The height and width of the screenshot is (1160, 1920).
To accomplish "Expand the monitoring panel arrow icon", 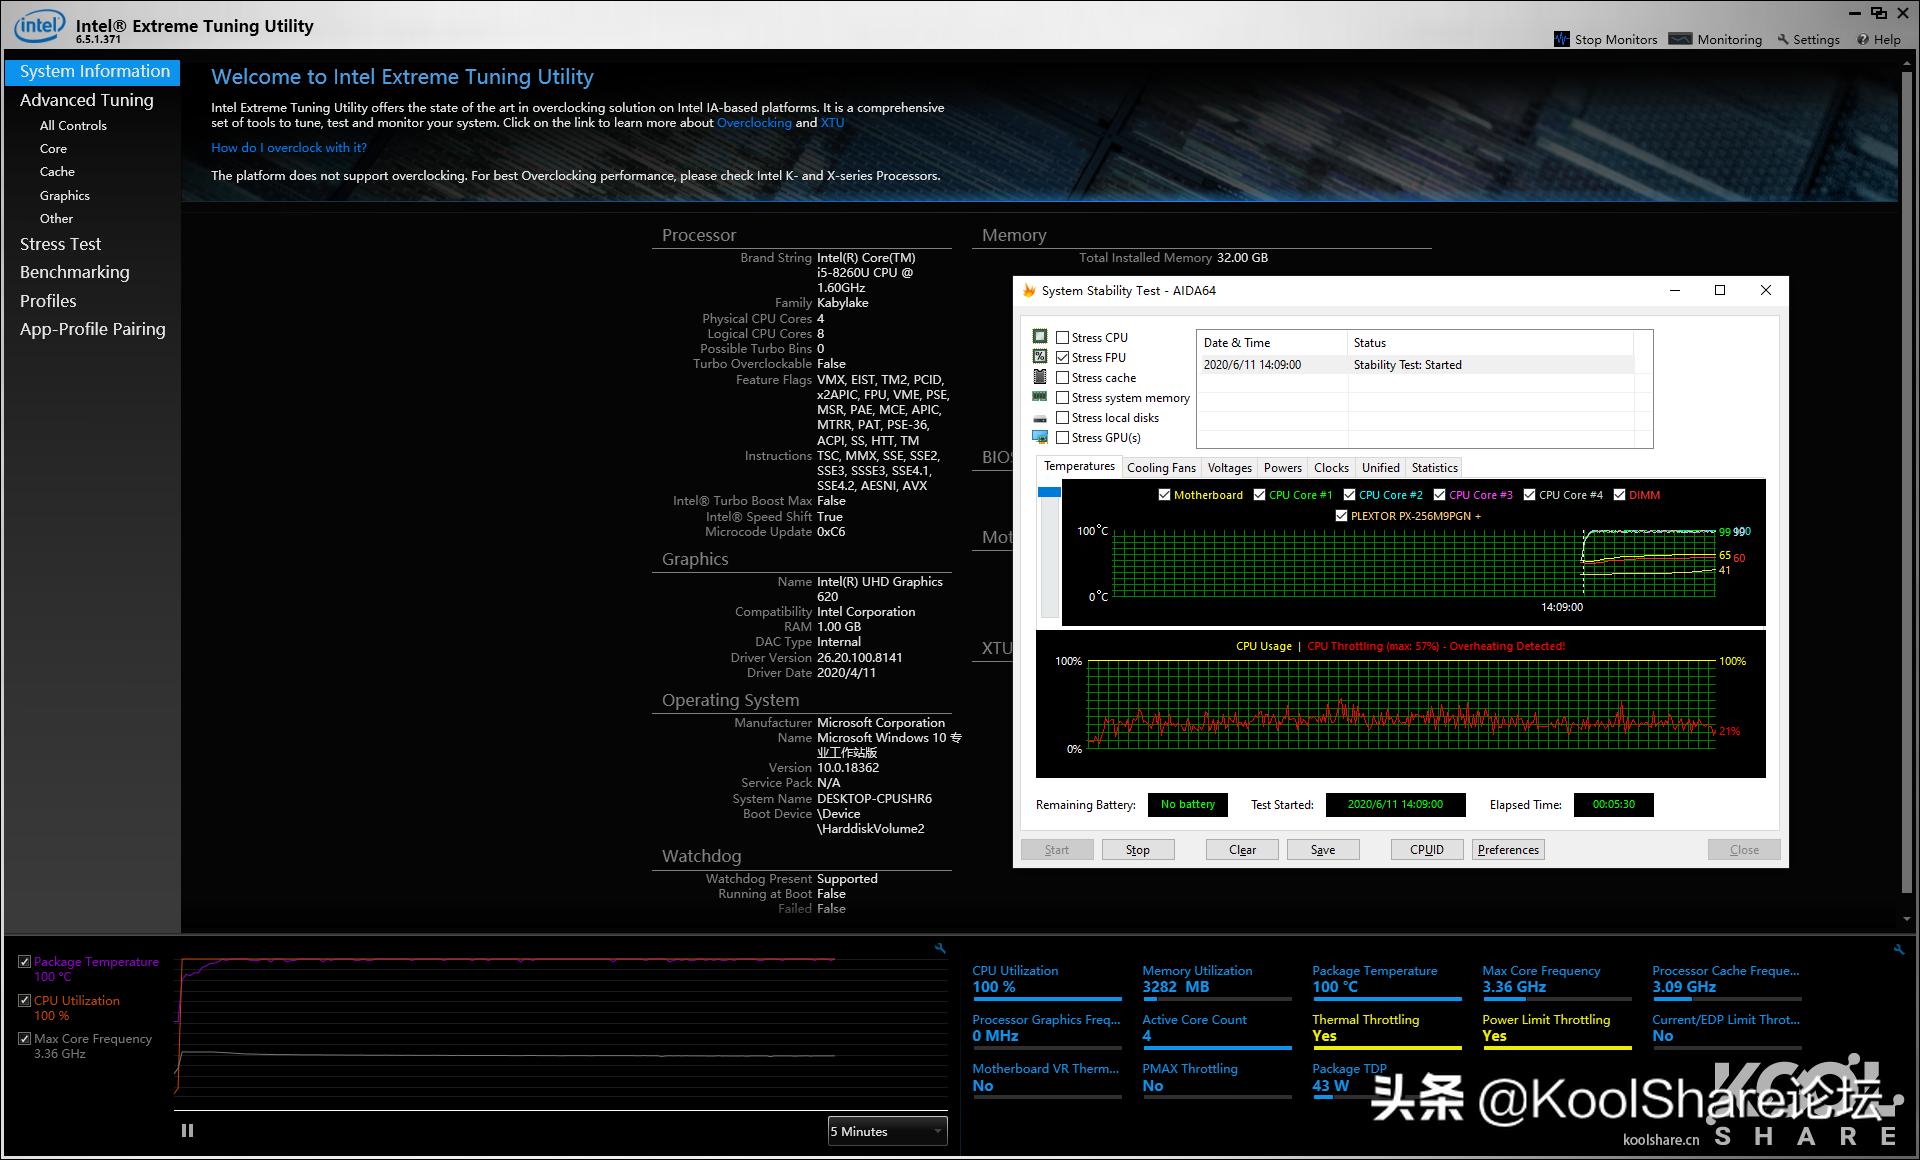I will (939, 948).
